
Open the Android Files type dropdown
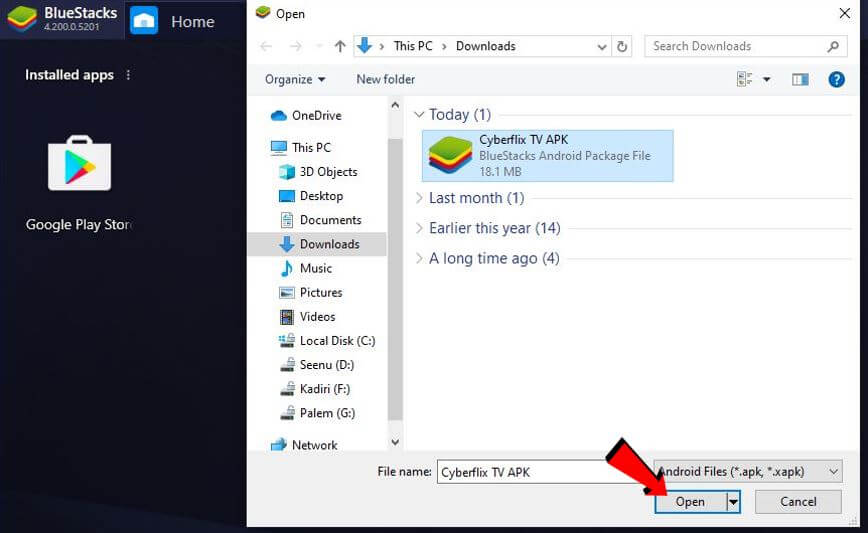pyautogui.click(x=748, y=472)
